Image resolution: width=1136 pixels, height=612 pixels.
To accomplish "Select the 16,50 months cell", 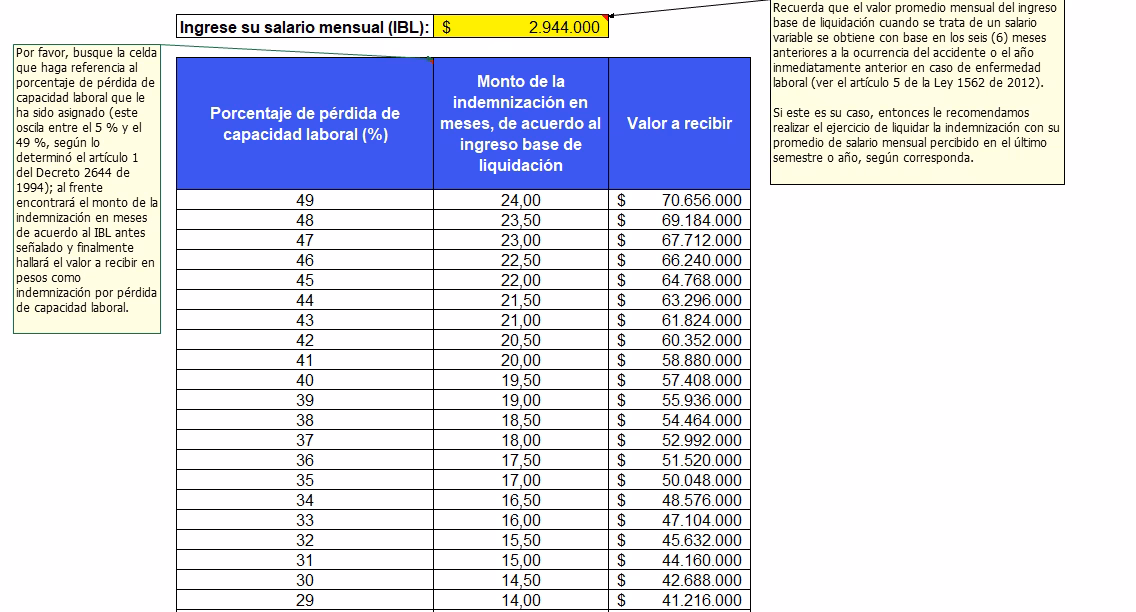I will point(520,500).
